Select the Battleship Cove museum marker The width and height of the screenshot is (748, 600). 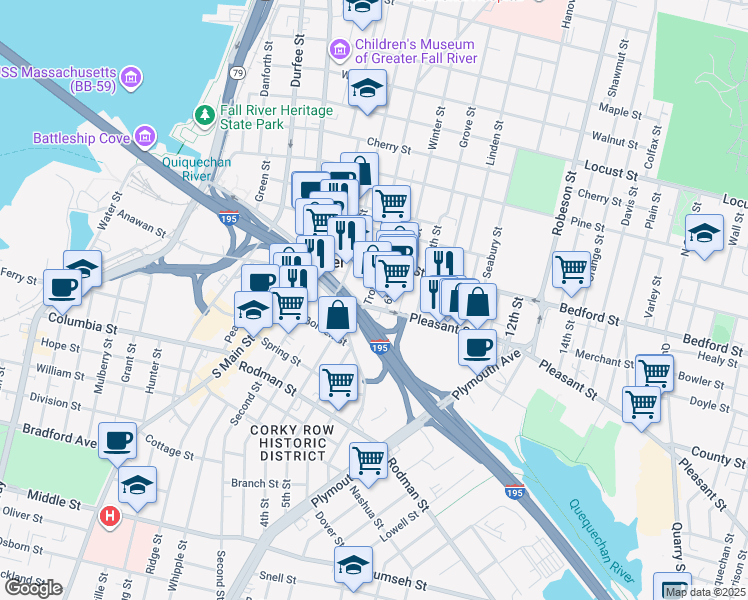(145, 137)
